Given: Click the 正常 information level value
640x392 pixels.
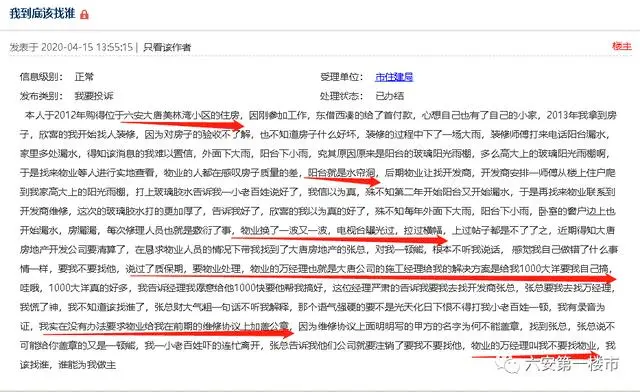Looking at the screenshot, I should click(84, 76).
